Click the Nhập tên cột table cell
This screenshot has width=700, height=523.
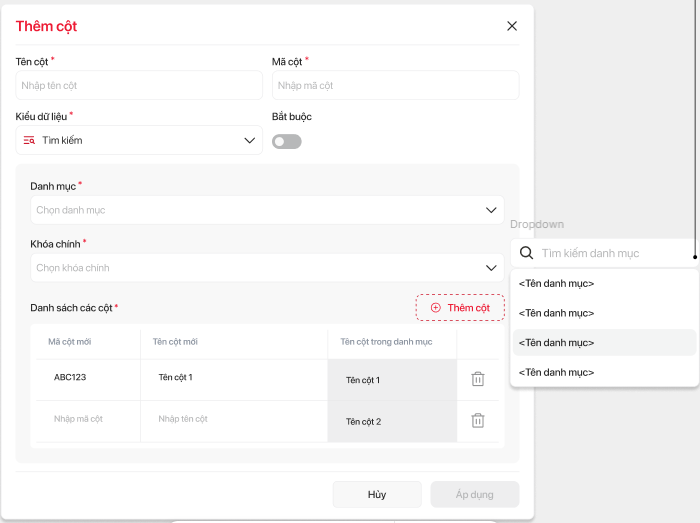click(183, 419)
